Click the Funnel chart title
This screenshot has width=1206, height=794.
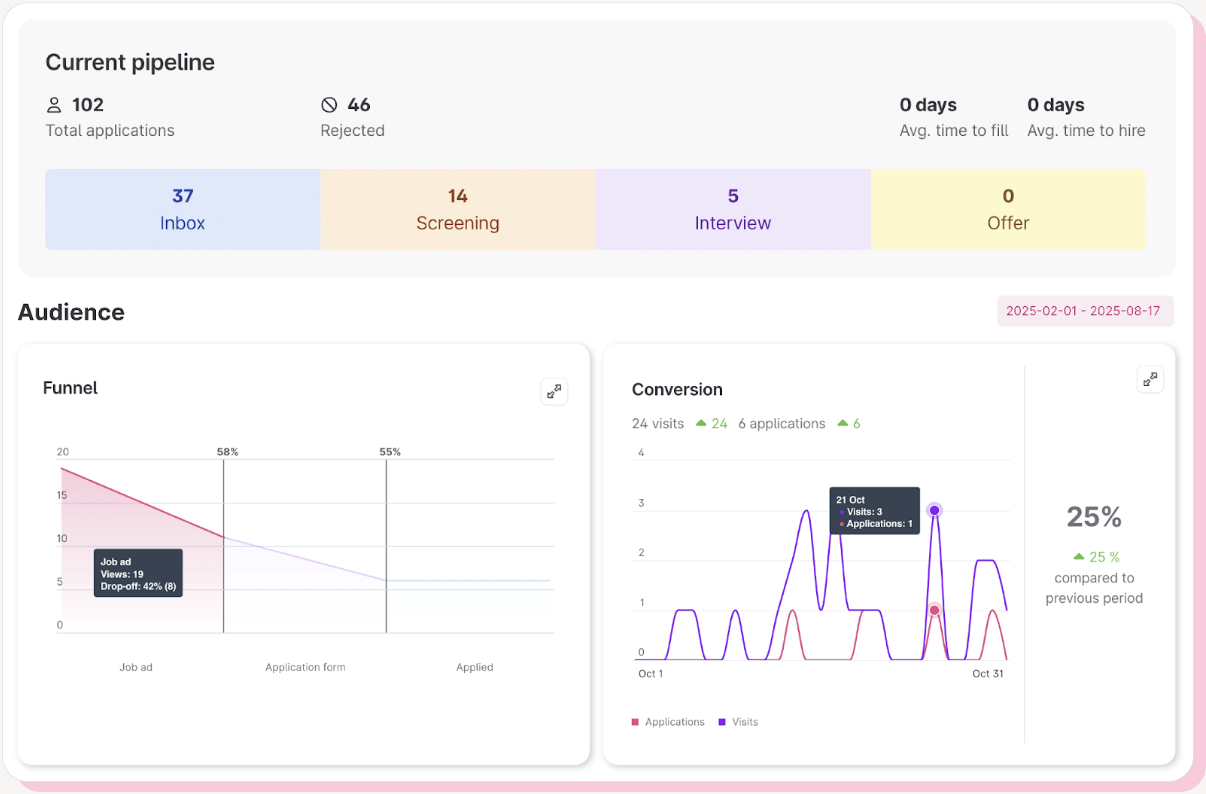(70, 388)
